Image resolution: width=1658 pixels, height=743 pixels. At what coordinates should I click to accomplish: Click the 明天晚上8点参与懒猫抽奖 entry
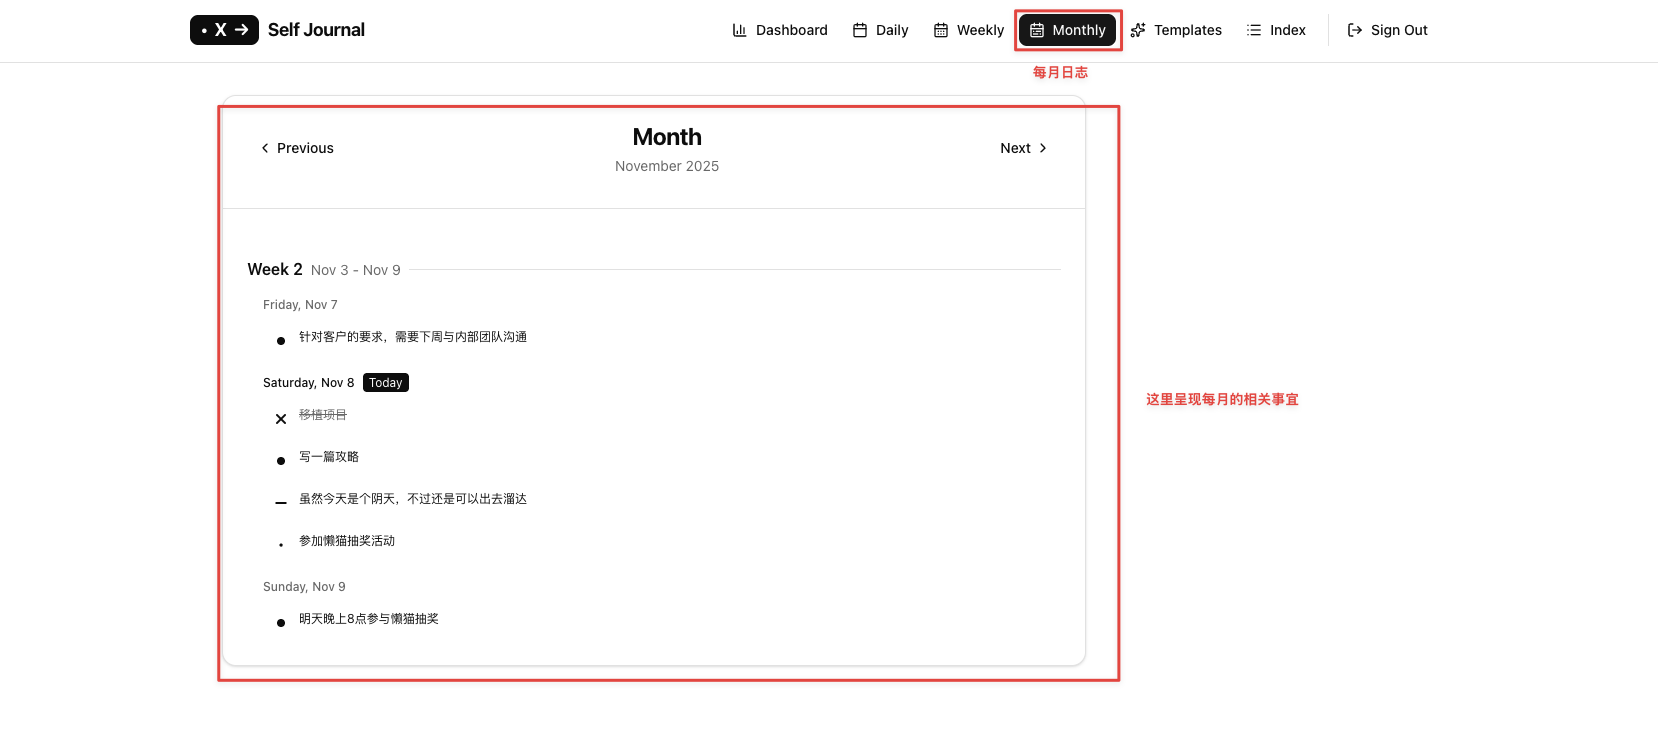(x=369, y=619)
